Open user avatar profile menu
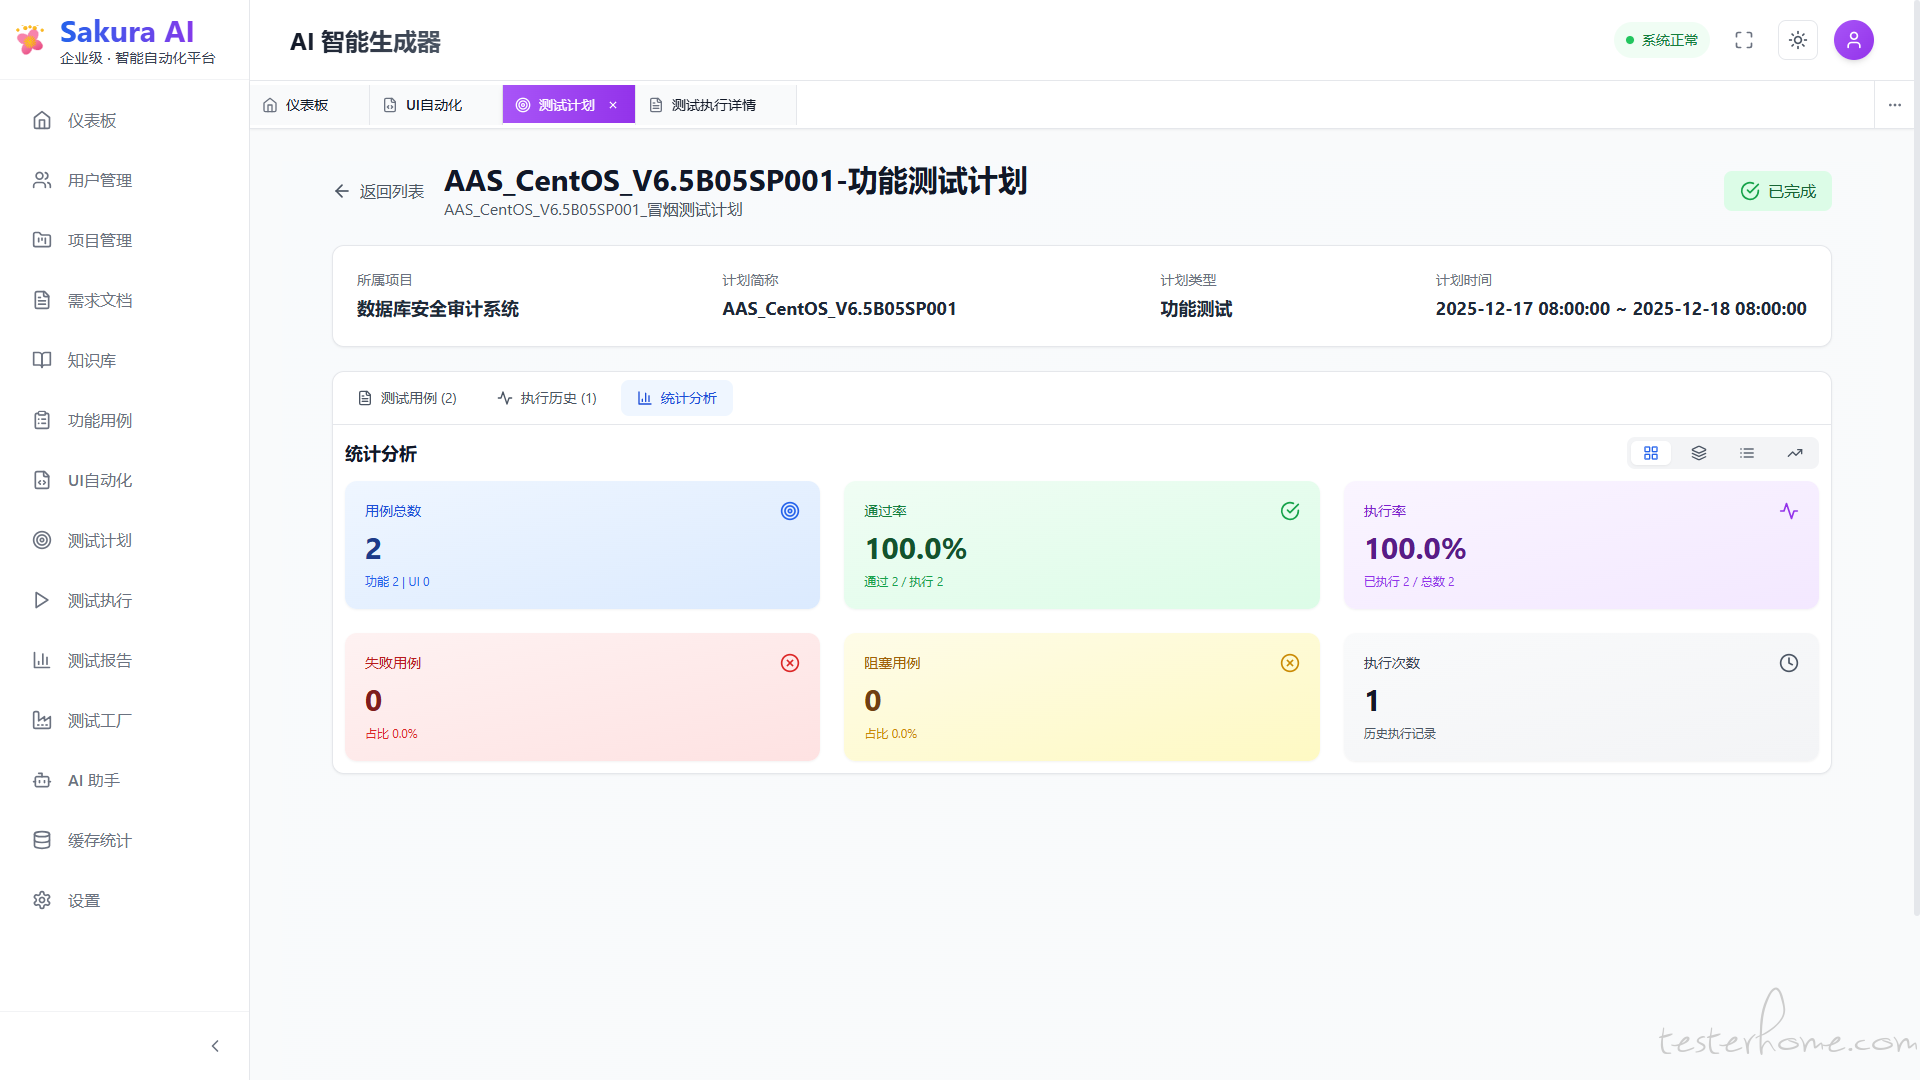The height and width of the screenshot is (1080, 1920). (1853, 40)
